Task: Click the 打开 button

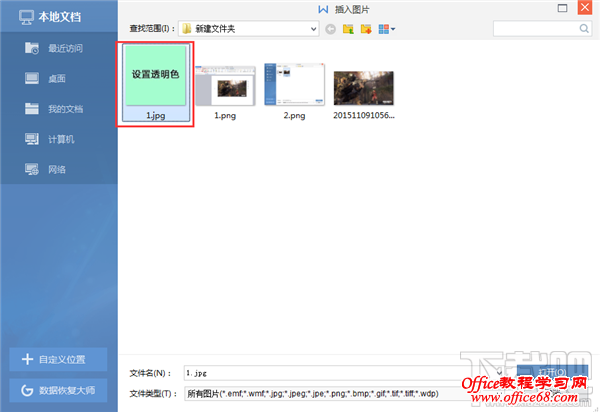Action: click(x=552, y=372)
